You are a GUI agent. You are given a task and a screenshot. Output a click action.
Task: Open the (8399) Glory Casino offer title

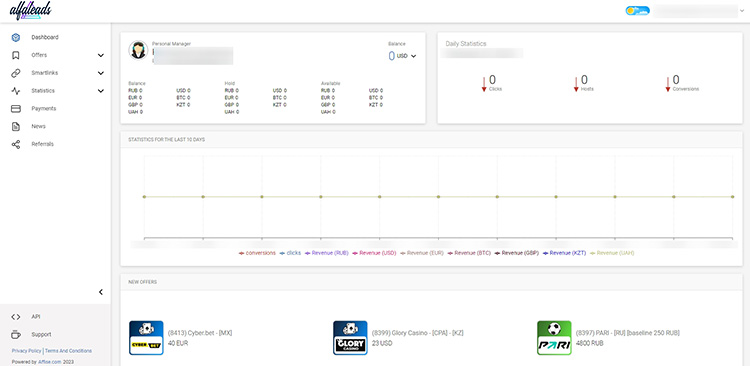418,333
